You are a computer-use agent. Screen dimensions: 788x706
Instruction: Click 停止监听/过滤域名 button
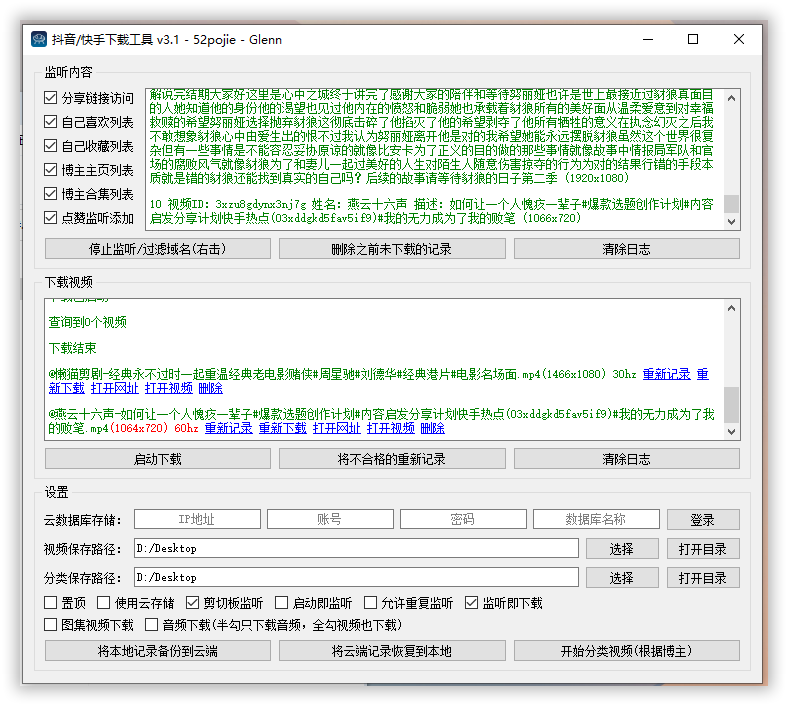158,249
